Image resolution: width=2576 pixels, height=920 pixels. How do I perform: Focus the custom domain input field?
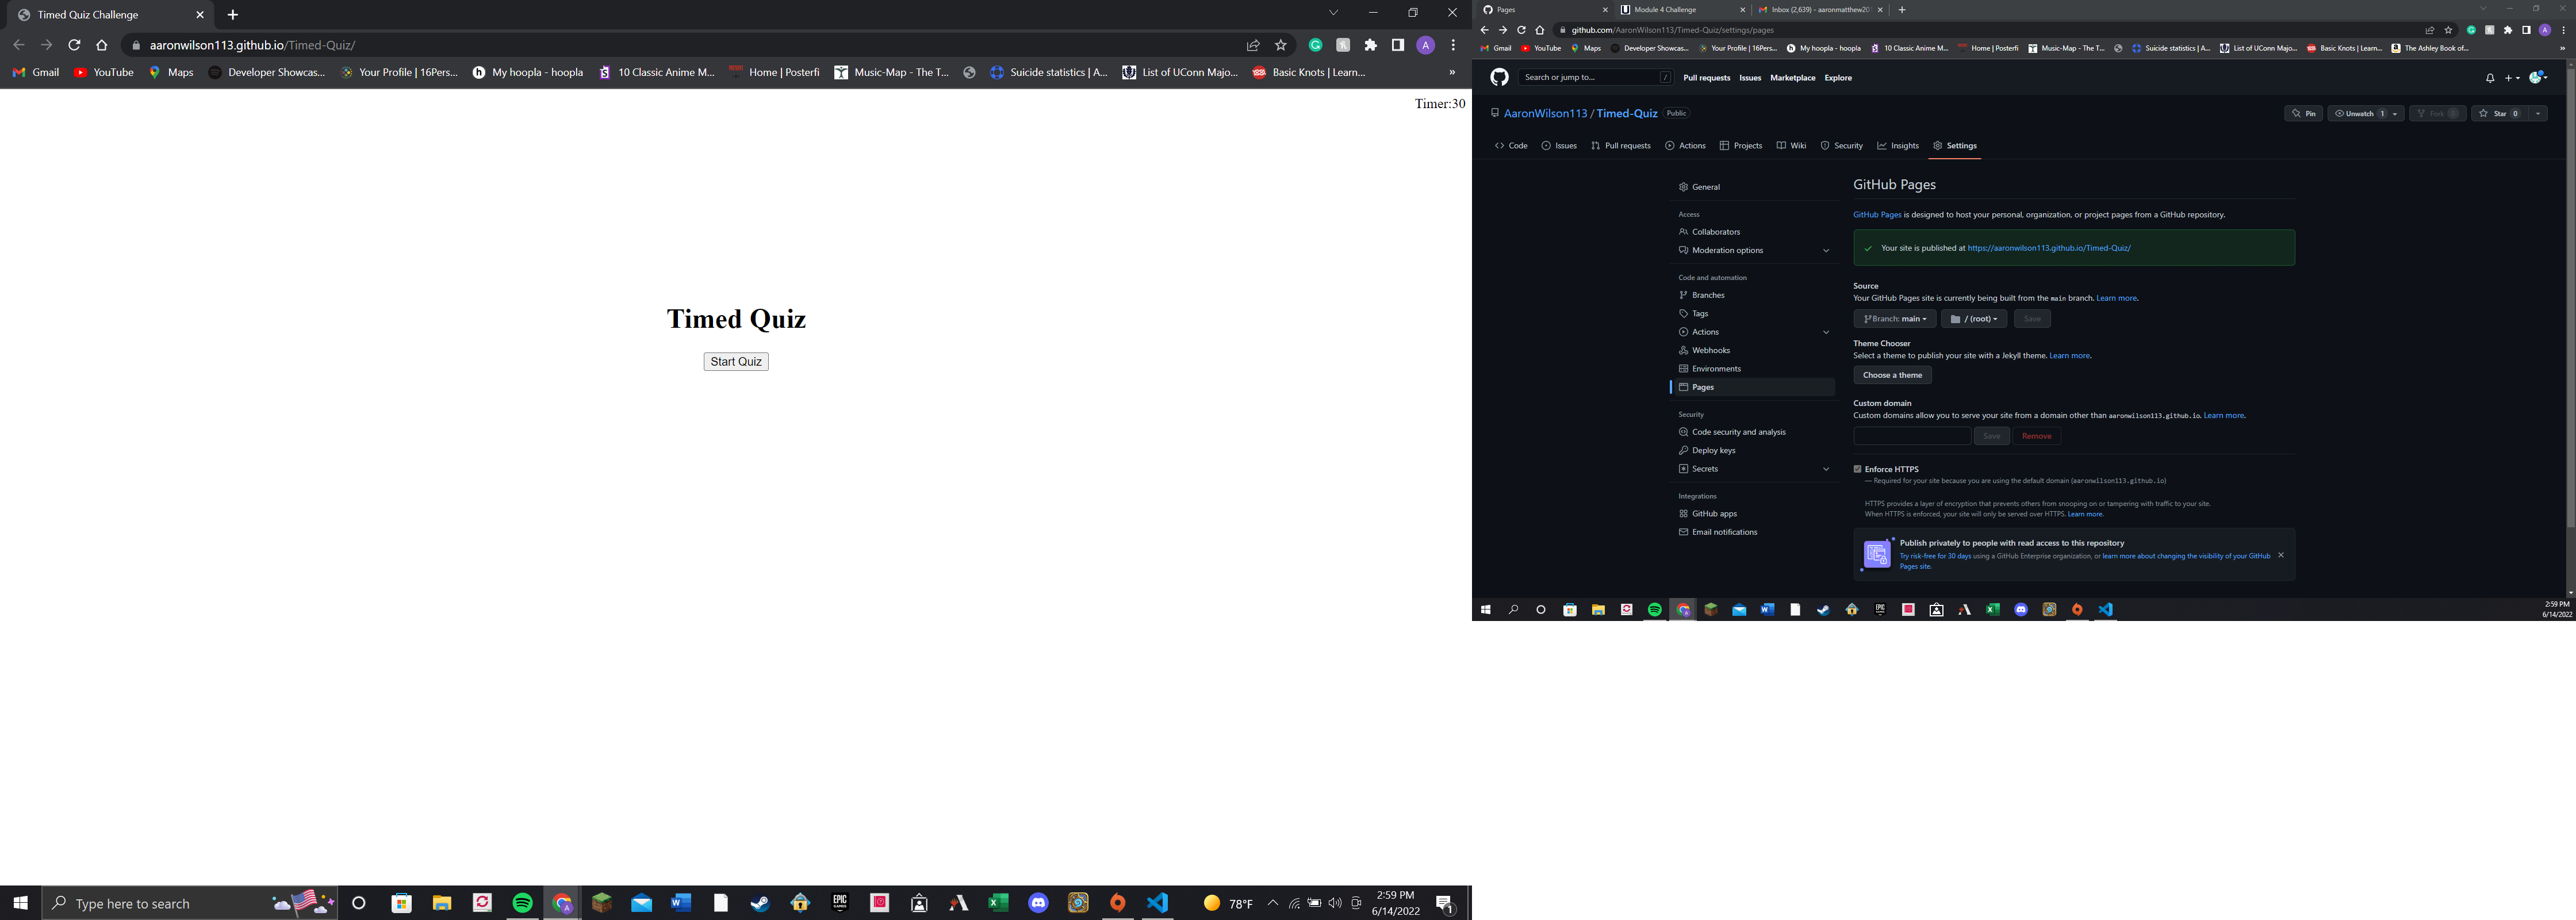point(1911,436)
